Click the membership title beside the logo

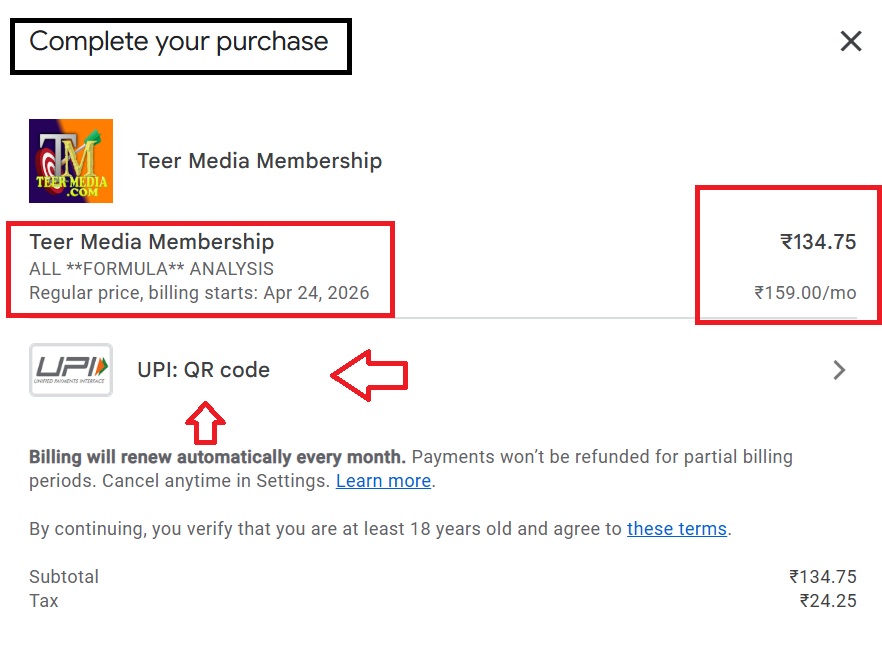[x=259, y=161]
